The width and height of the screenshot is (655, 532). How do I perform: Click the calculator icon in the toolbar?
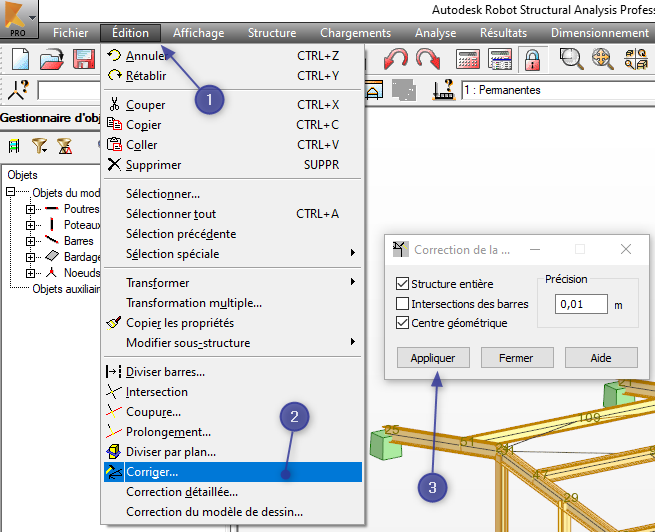tap(469, 59)
